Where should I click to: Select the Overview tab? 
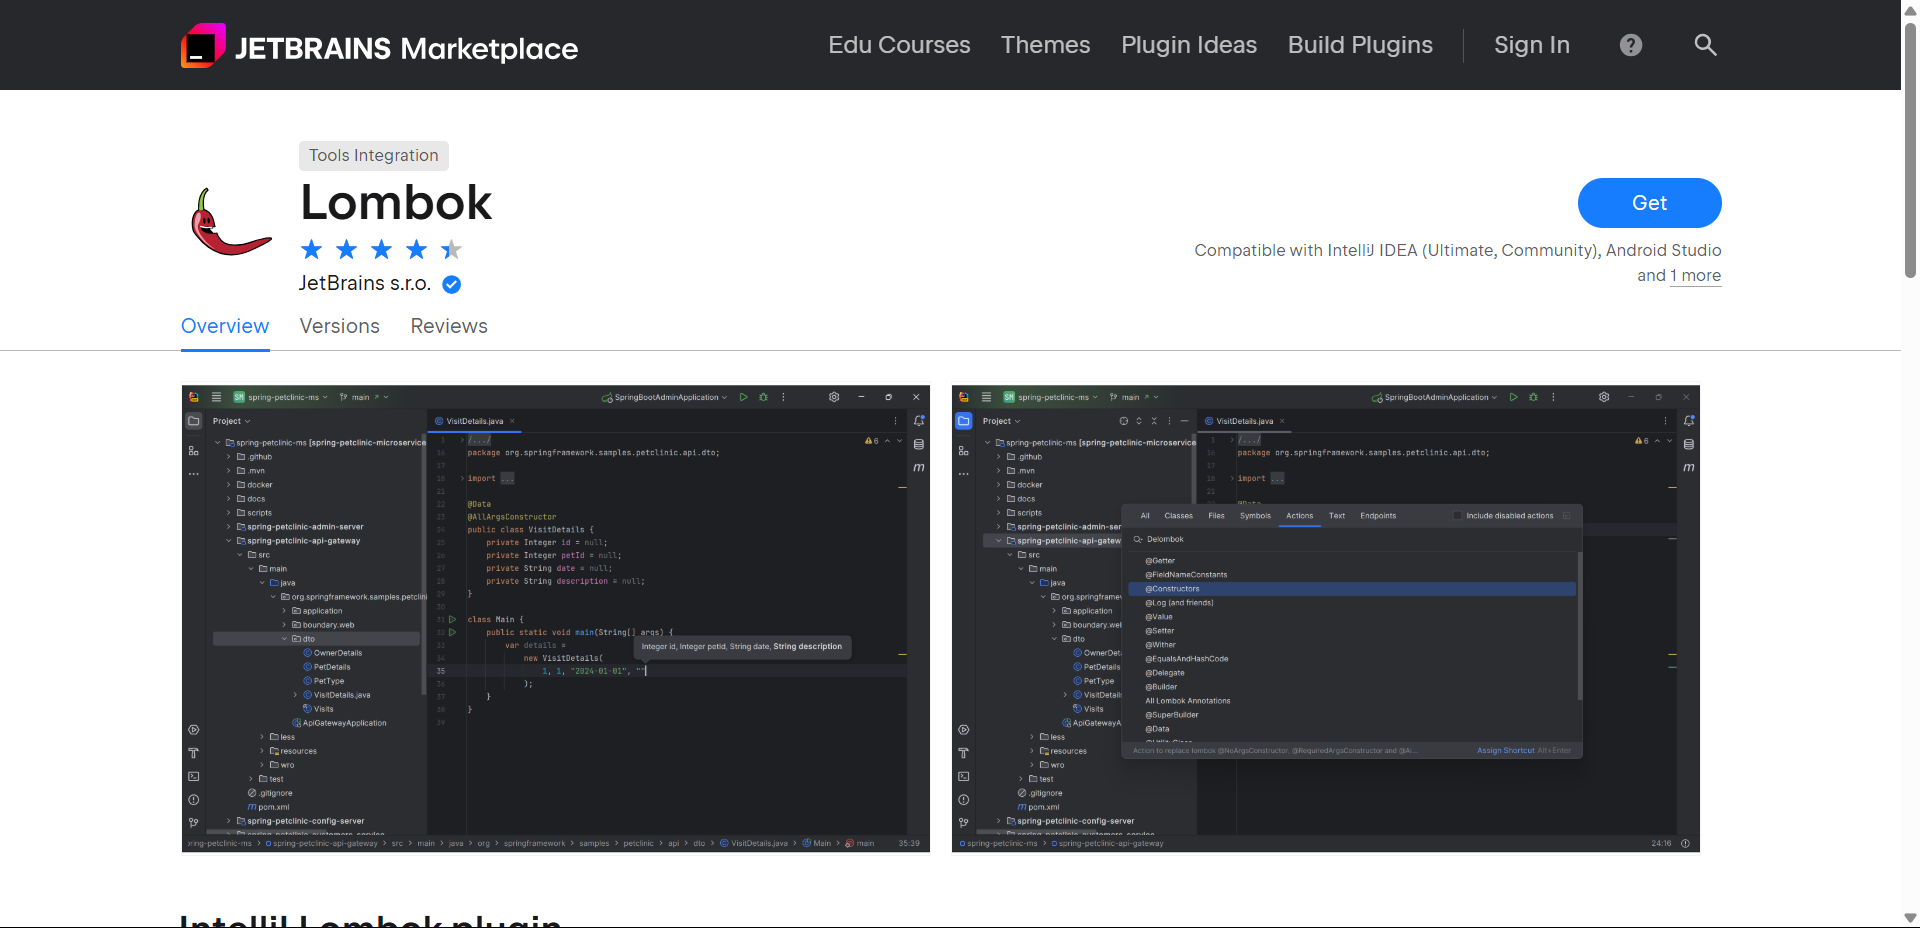click(x=225, y=326)
